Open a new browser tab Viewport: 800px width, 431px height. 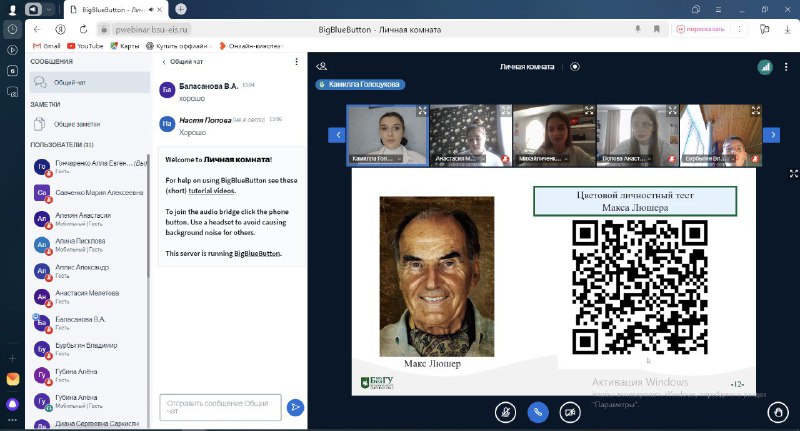(181, 9)
